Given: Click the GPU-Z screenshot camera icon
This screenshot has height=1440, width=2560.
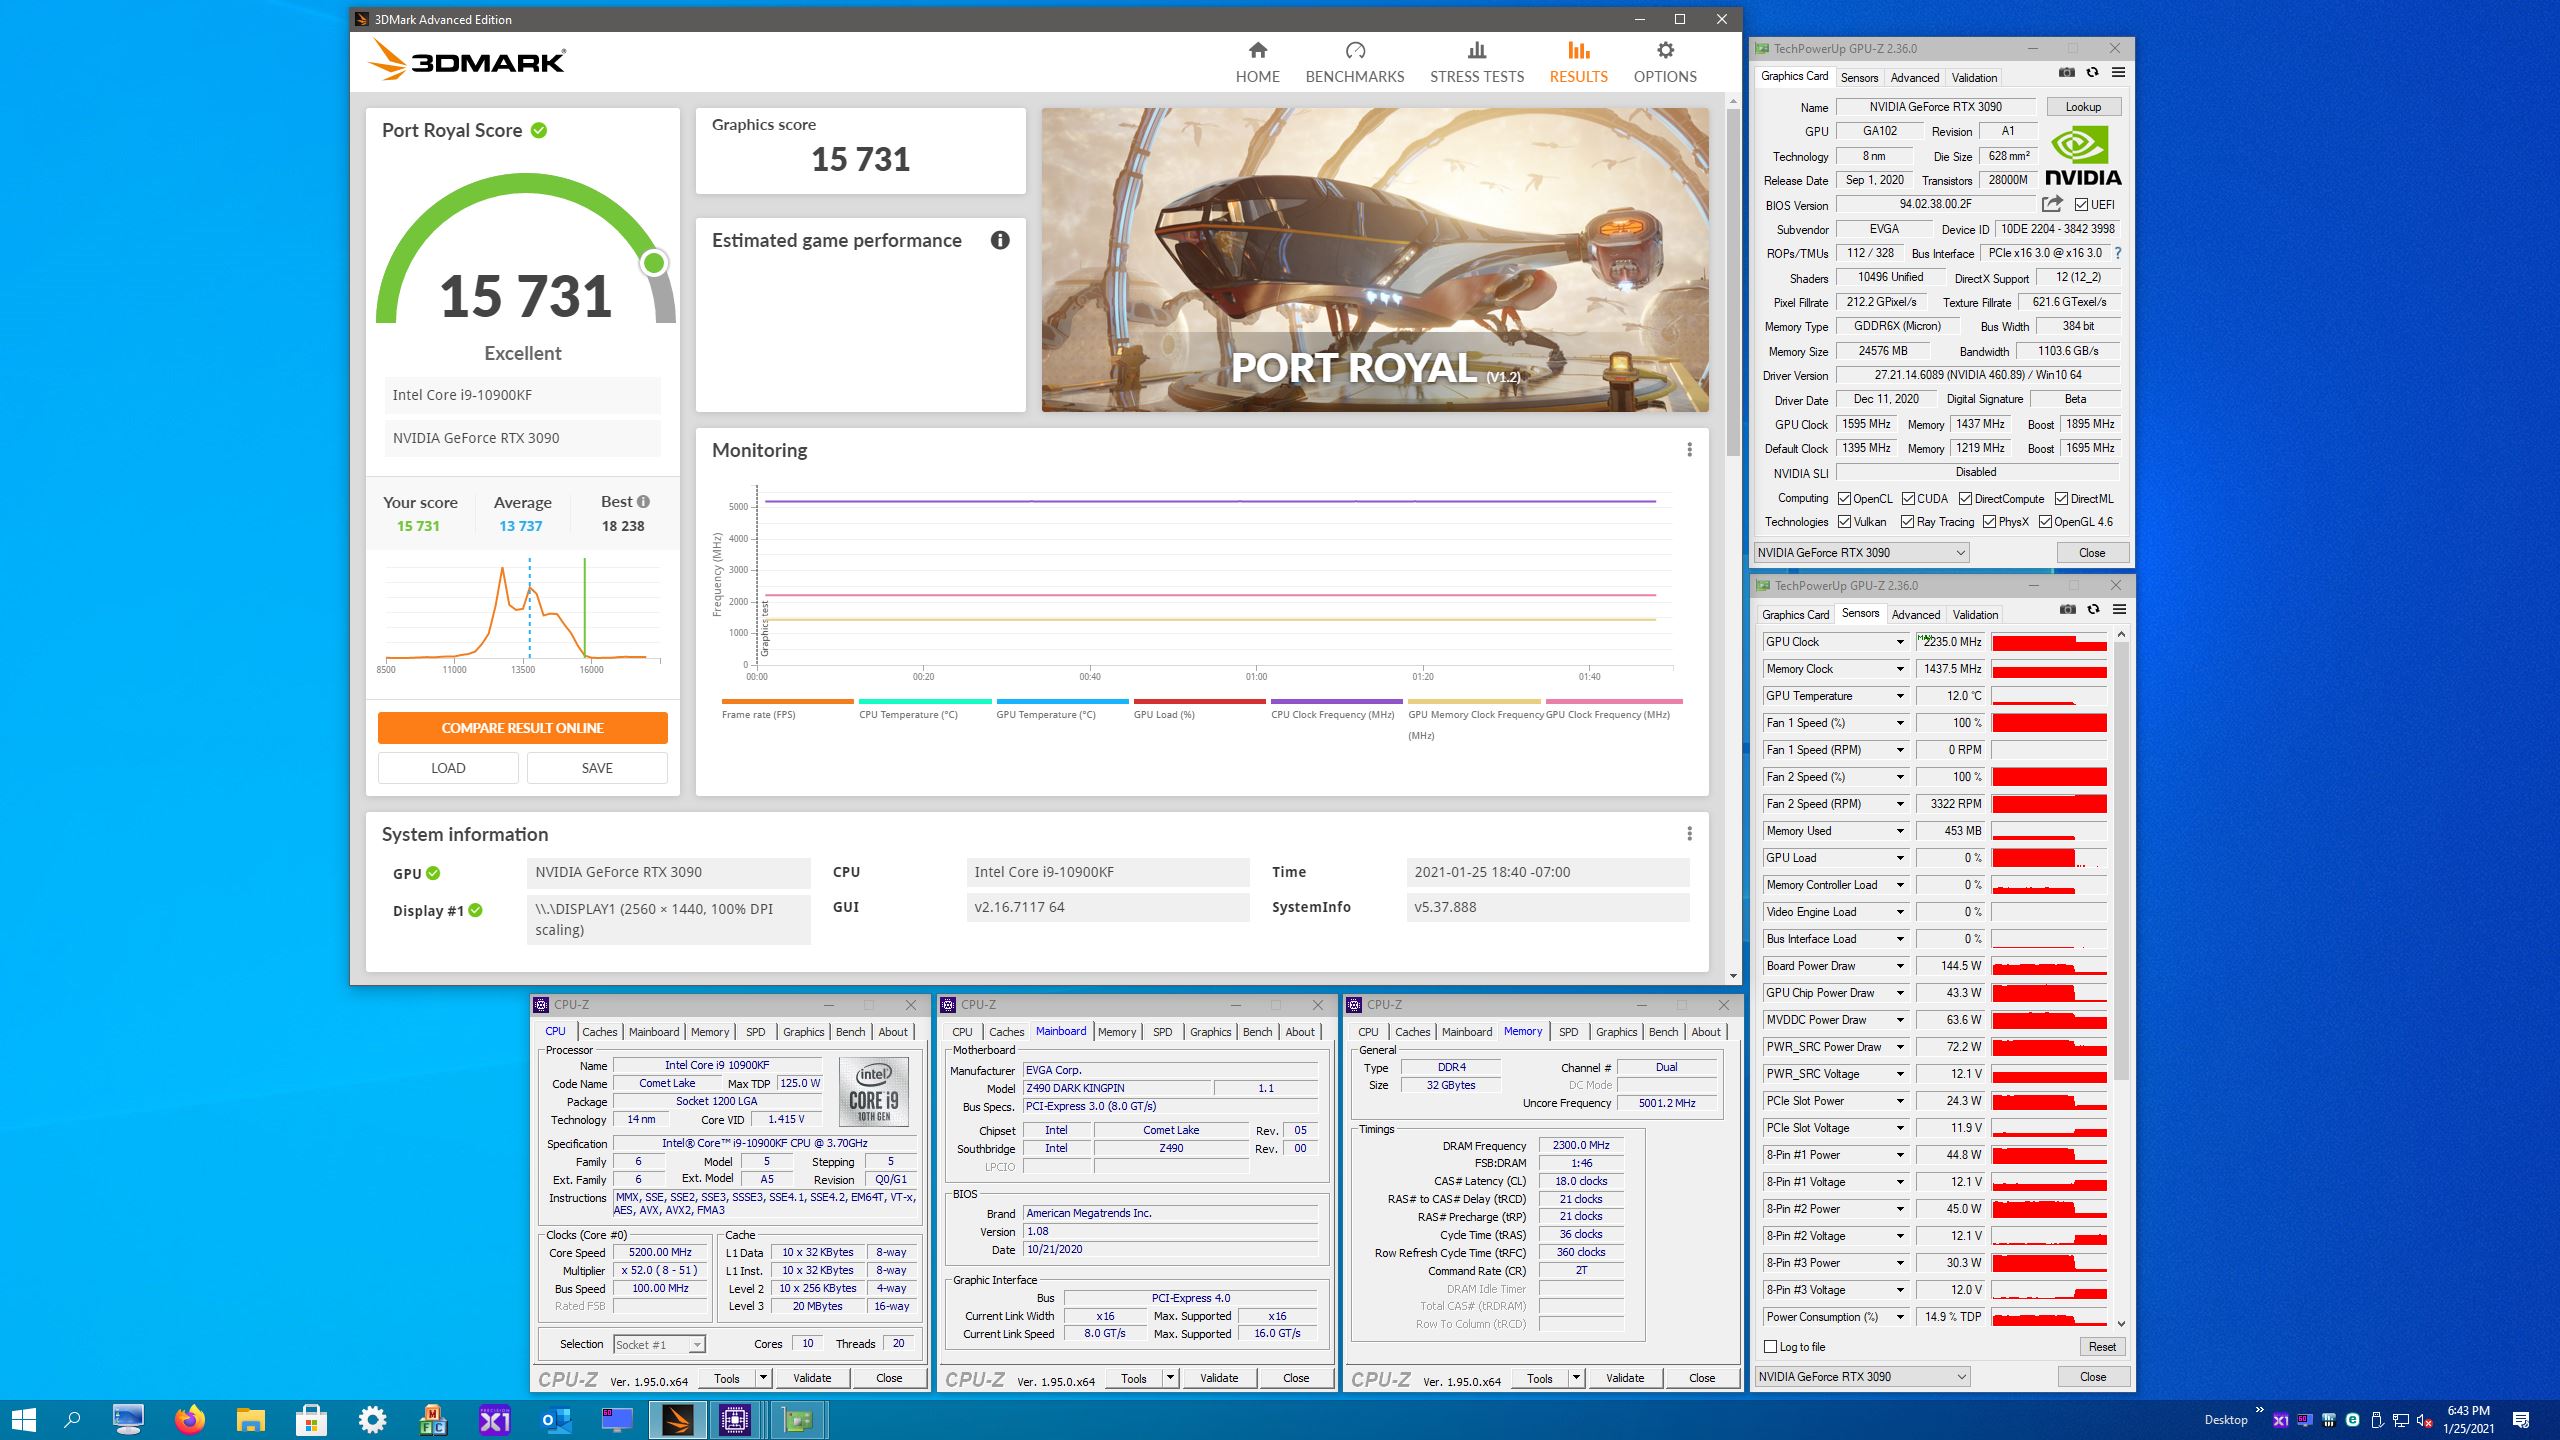Looking at the screenshot, I should click(2067, 73).
